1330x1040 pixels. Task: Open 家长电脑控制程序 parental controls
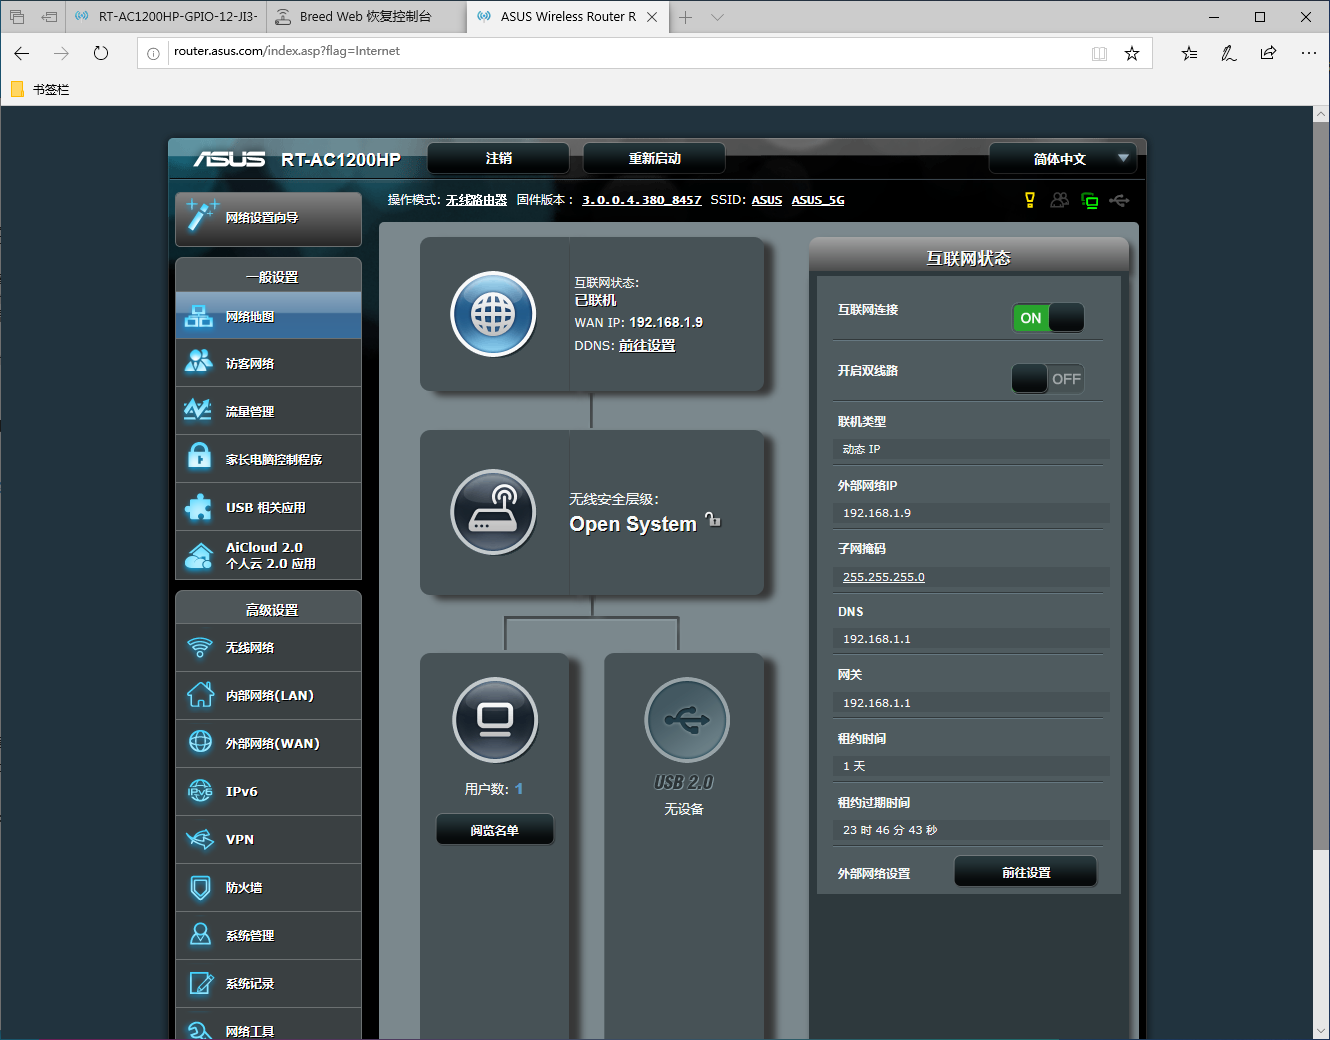[x=268, y=459]
